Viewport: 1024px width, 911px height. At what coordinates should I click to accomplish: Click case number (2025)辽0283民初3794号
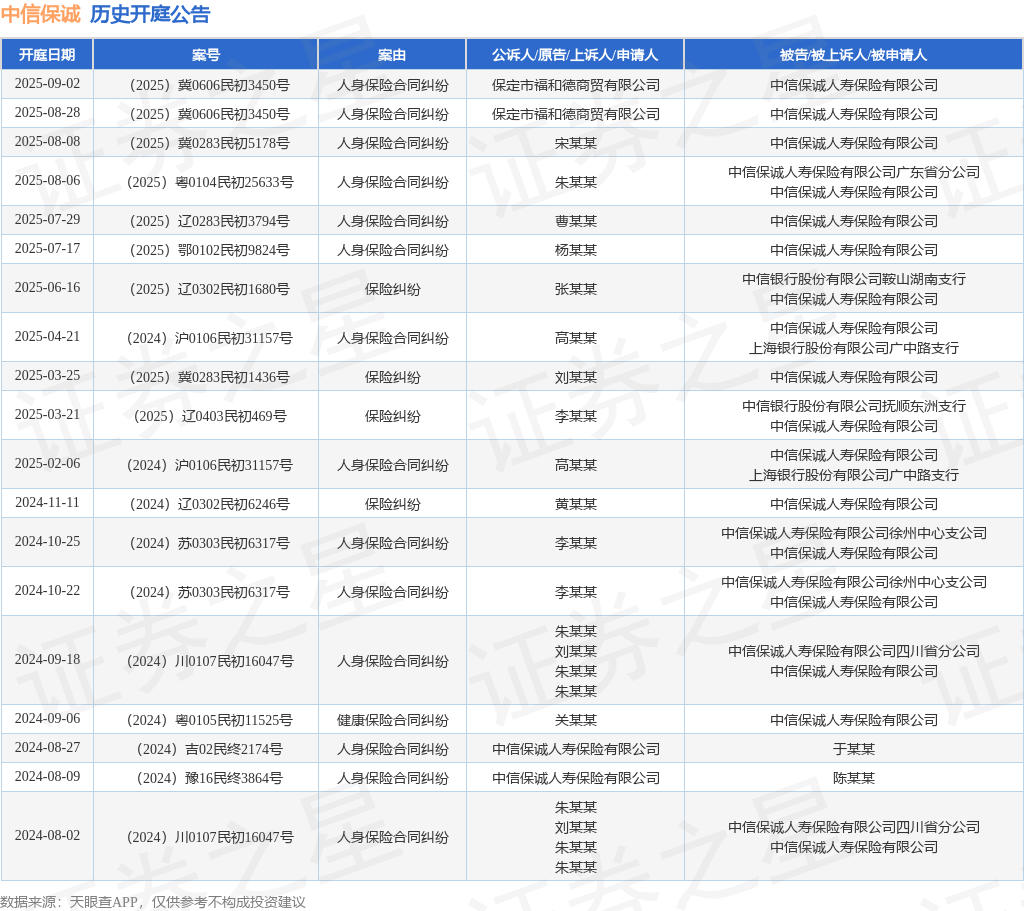click(x=210, y=221)
